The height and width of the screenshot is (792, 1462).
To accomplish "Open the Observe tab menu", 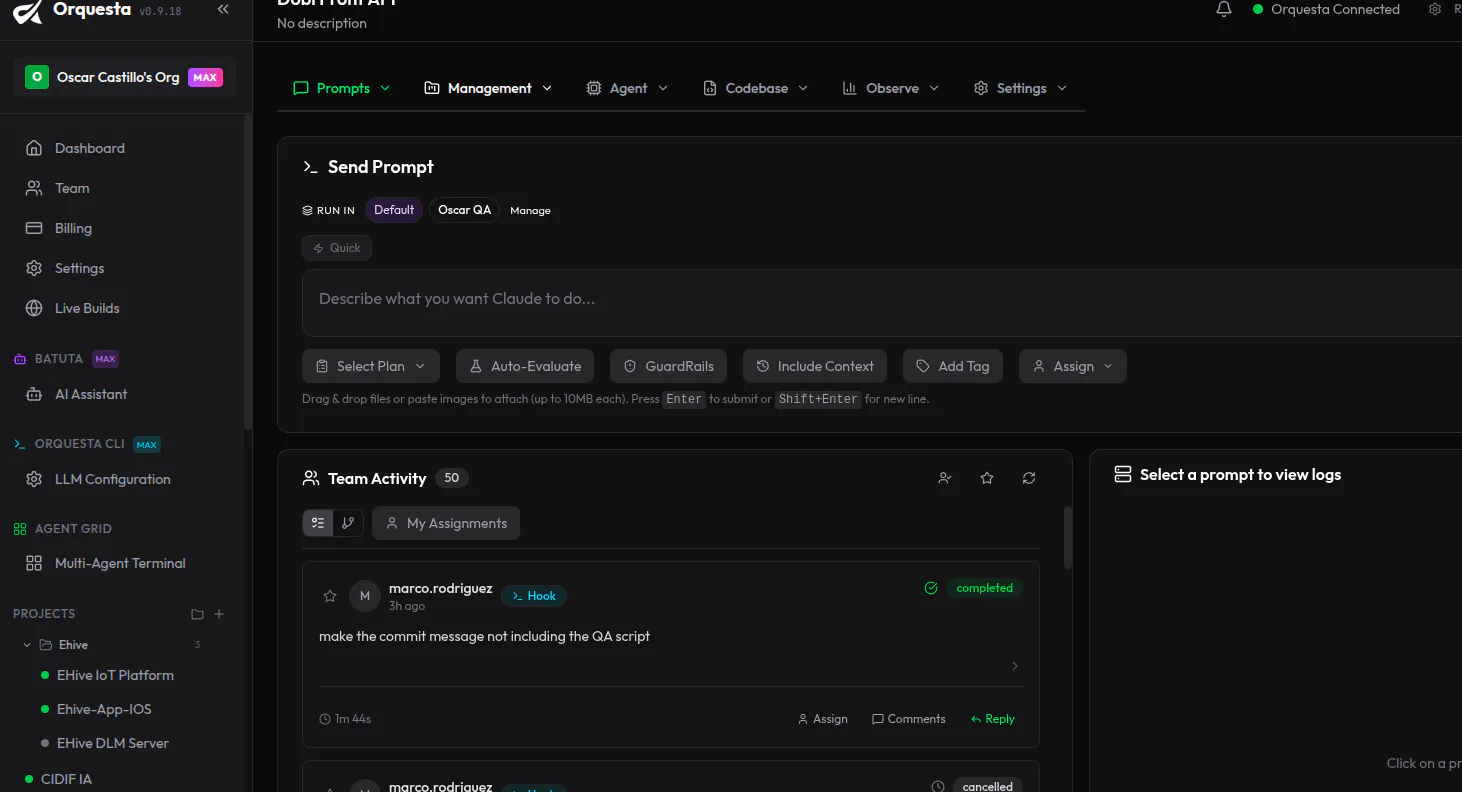I will click(891, 88).
